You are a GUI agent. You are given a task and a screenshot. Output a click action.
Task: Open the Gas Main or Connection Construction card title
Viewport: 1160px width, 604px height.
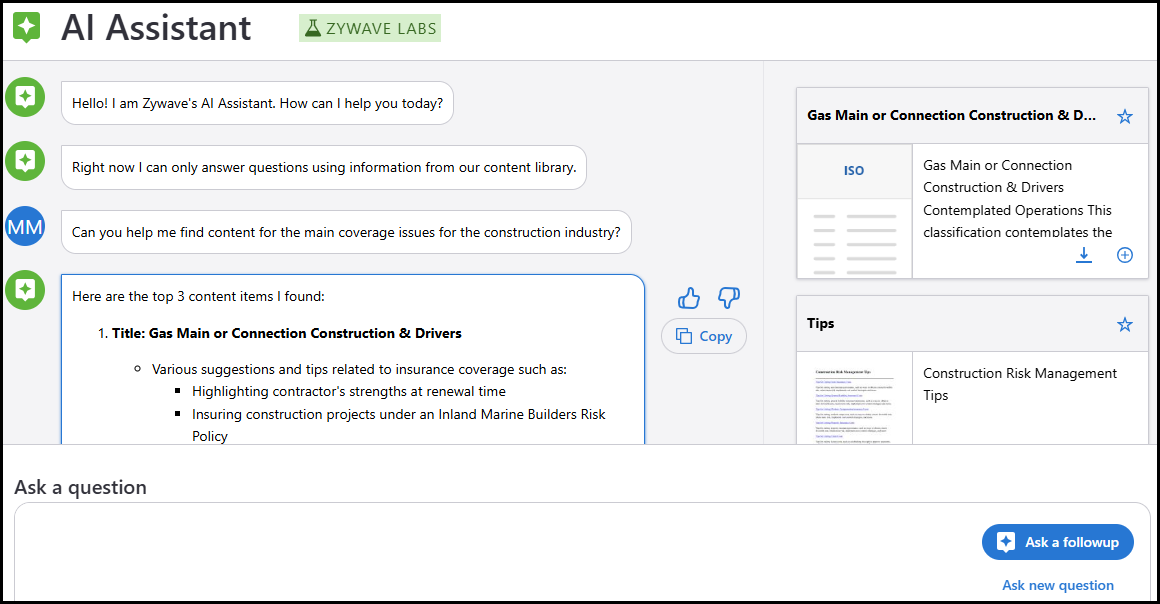[x=951, y=115]
